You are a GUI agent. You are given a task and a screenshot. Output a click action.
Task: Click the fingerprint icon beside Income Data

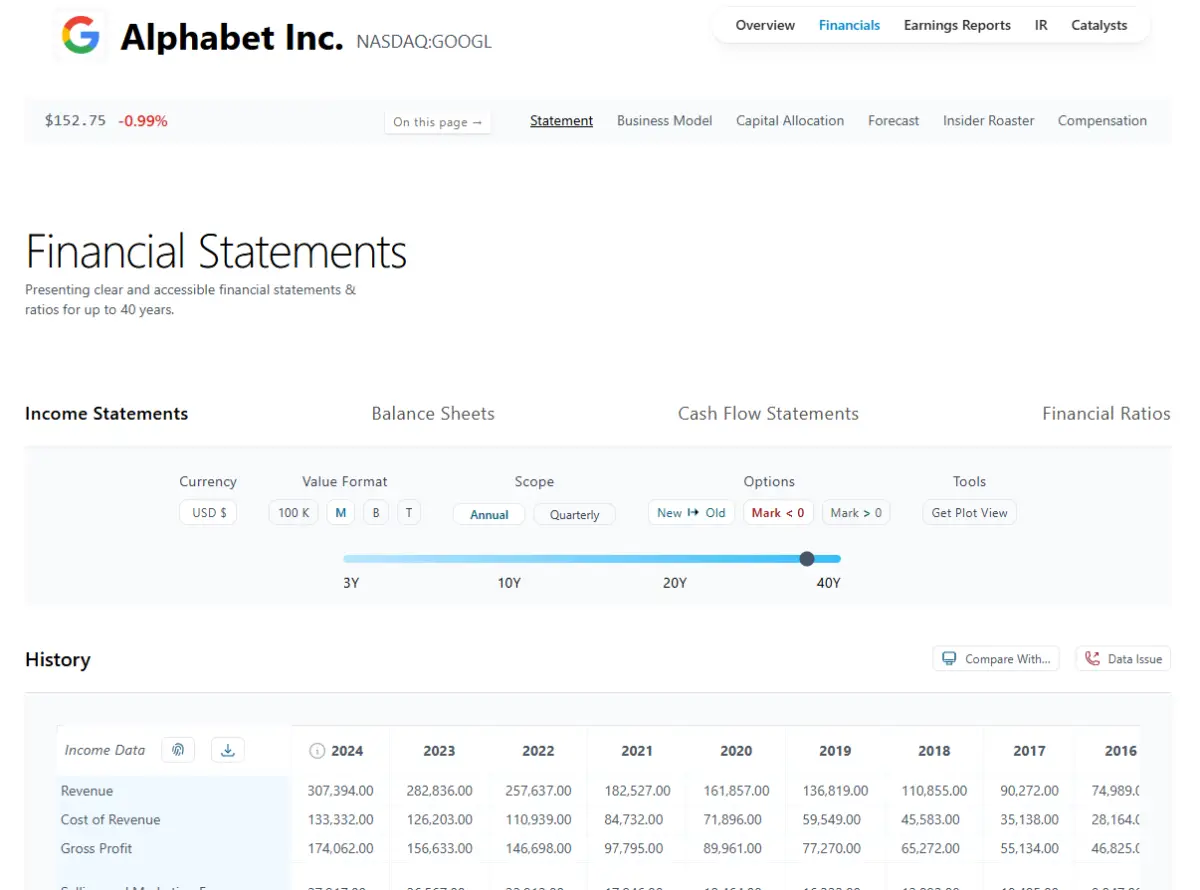[178, 750]
